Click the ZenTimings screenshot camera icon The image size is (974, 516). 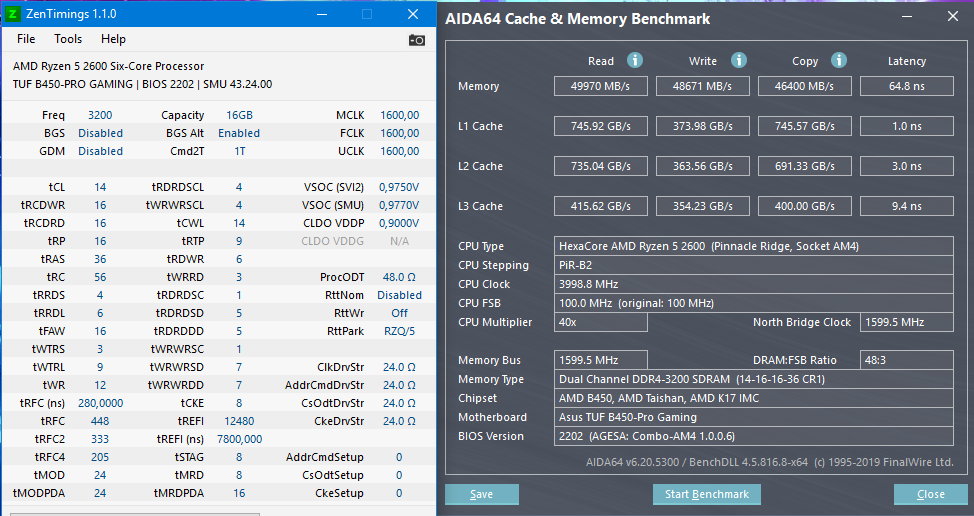(417, 40)
